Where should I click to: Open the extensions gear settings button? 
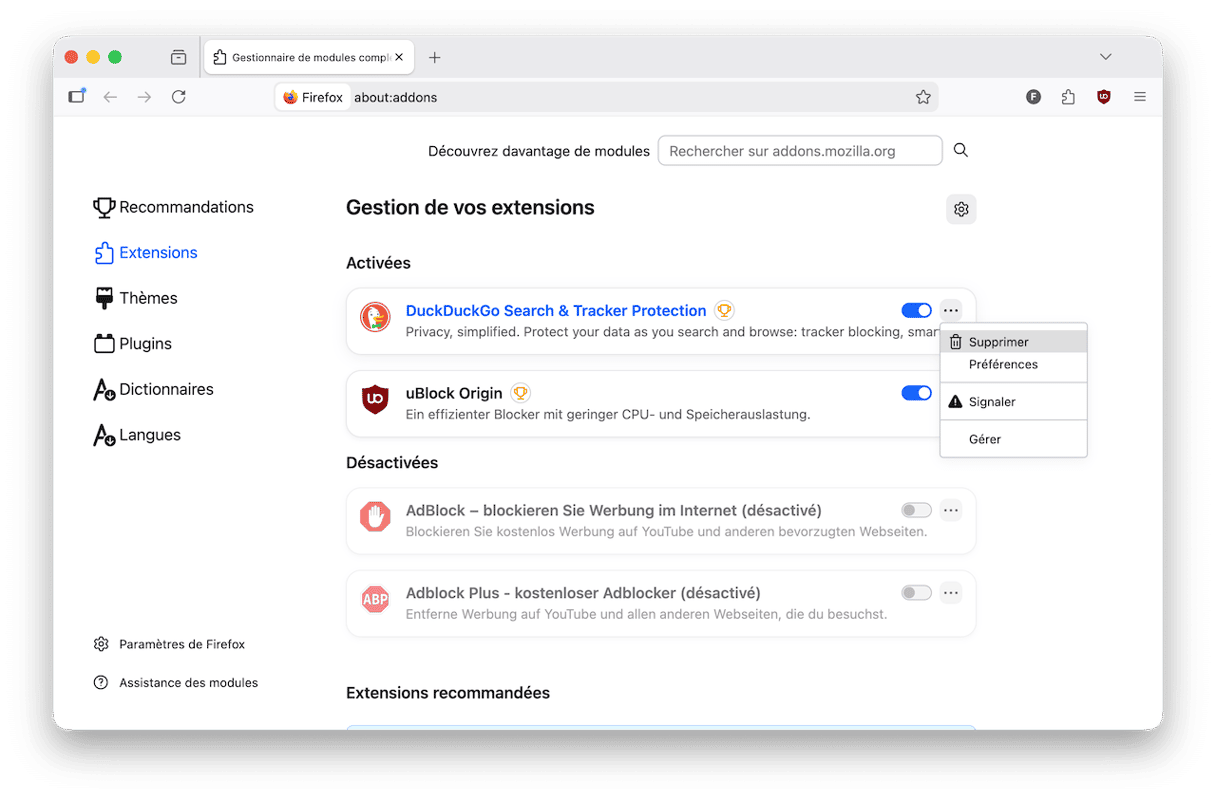961,209
